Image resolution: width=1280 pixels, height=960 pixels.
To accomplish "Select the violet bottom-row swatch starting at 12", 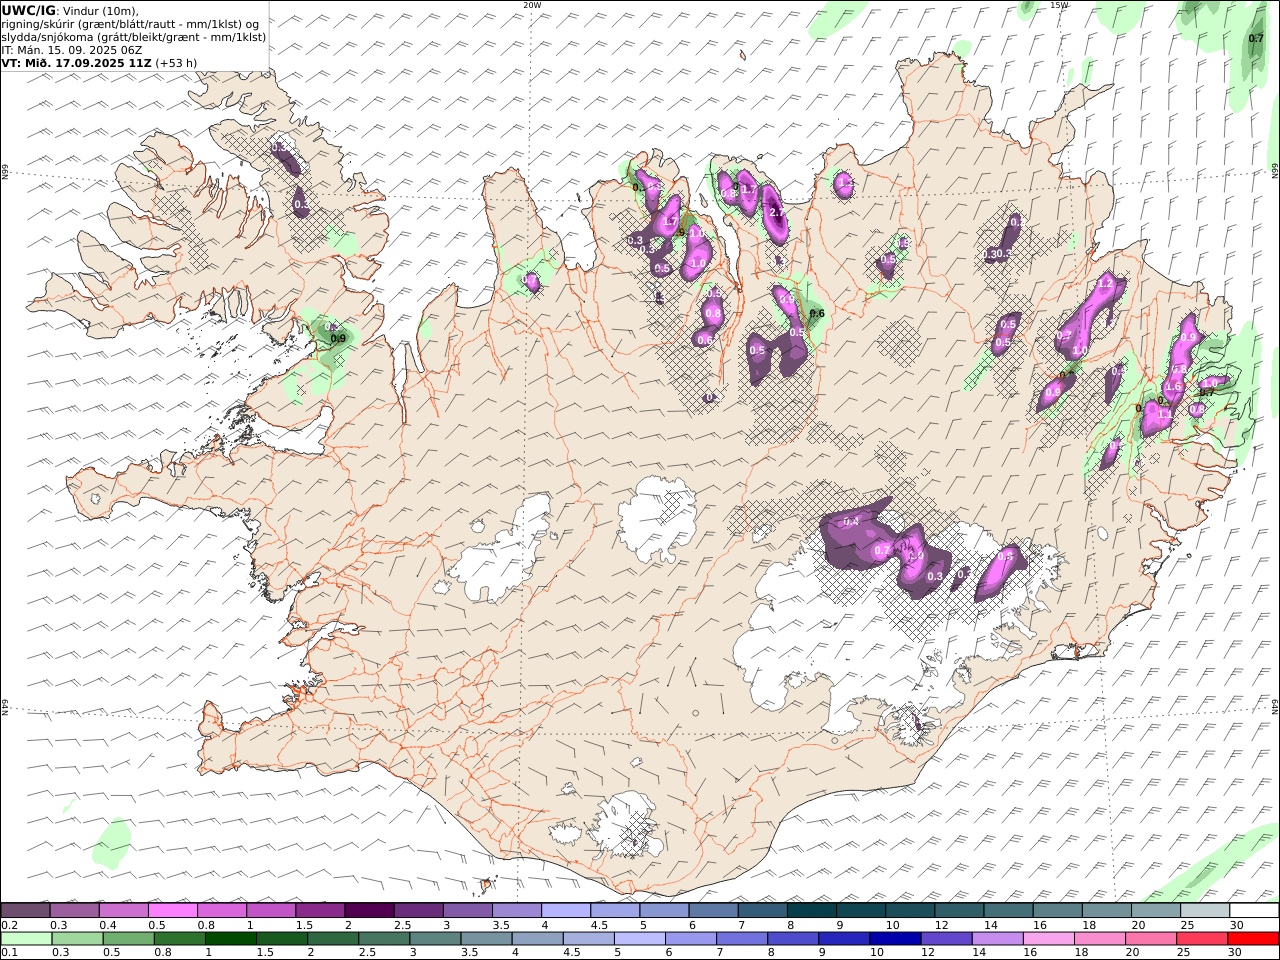I will pos(945,938).
